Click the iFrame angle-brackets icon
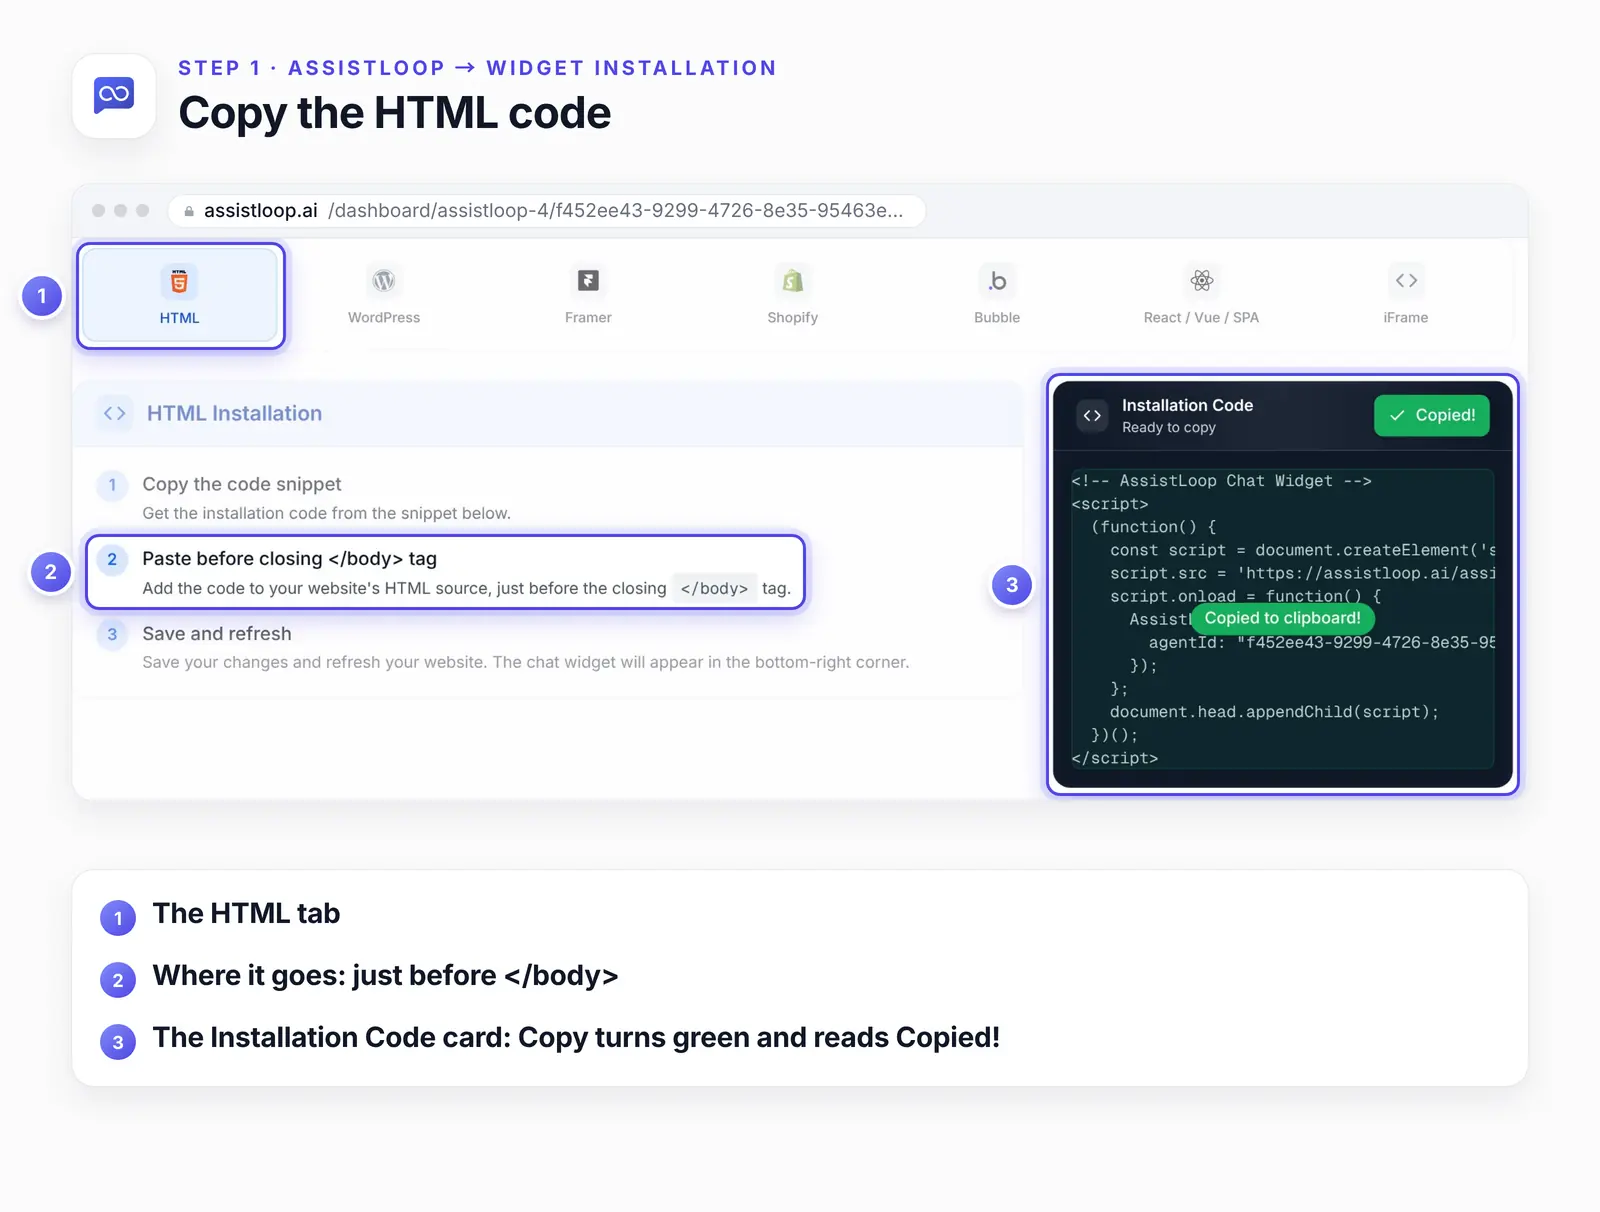Viewport: 1600px width, 1212px height. pos(1406,281)
